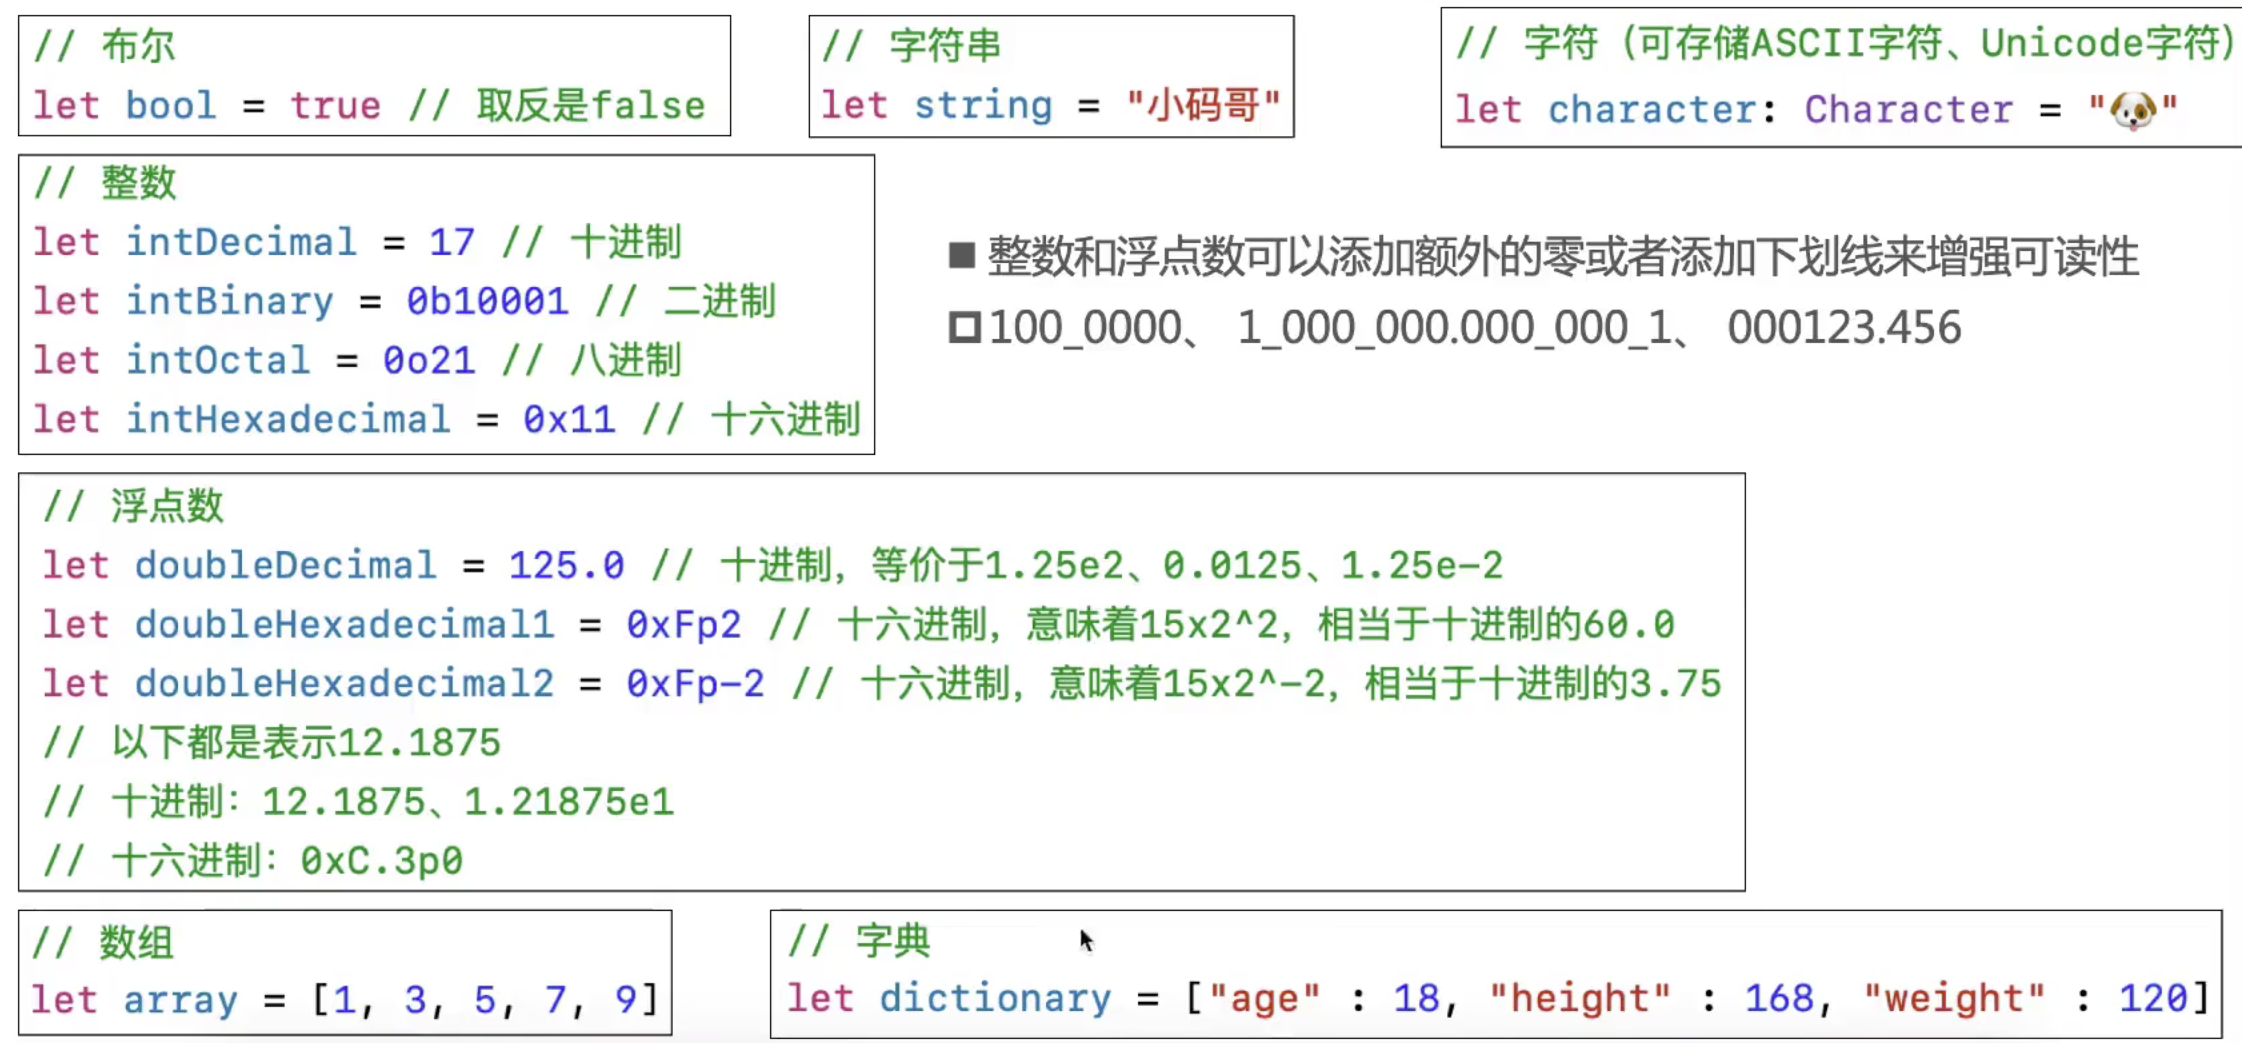Click the example '1_000_000.000_000_1'
2242x1043 pixels.
(x=1455, y=328)
